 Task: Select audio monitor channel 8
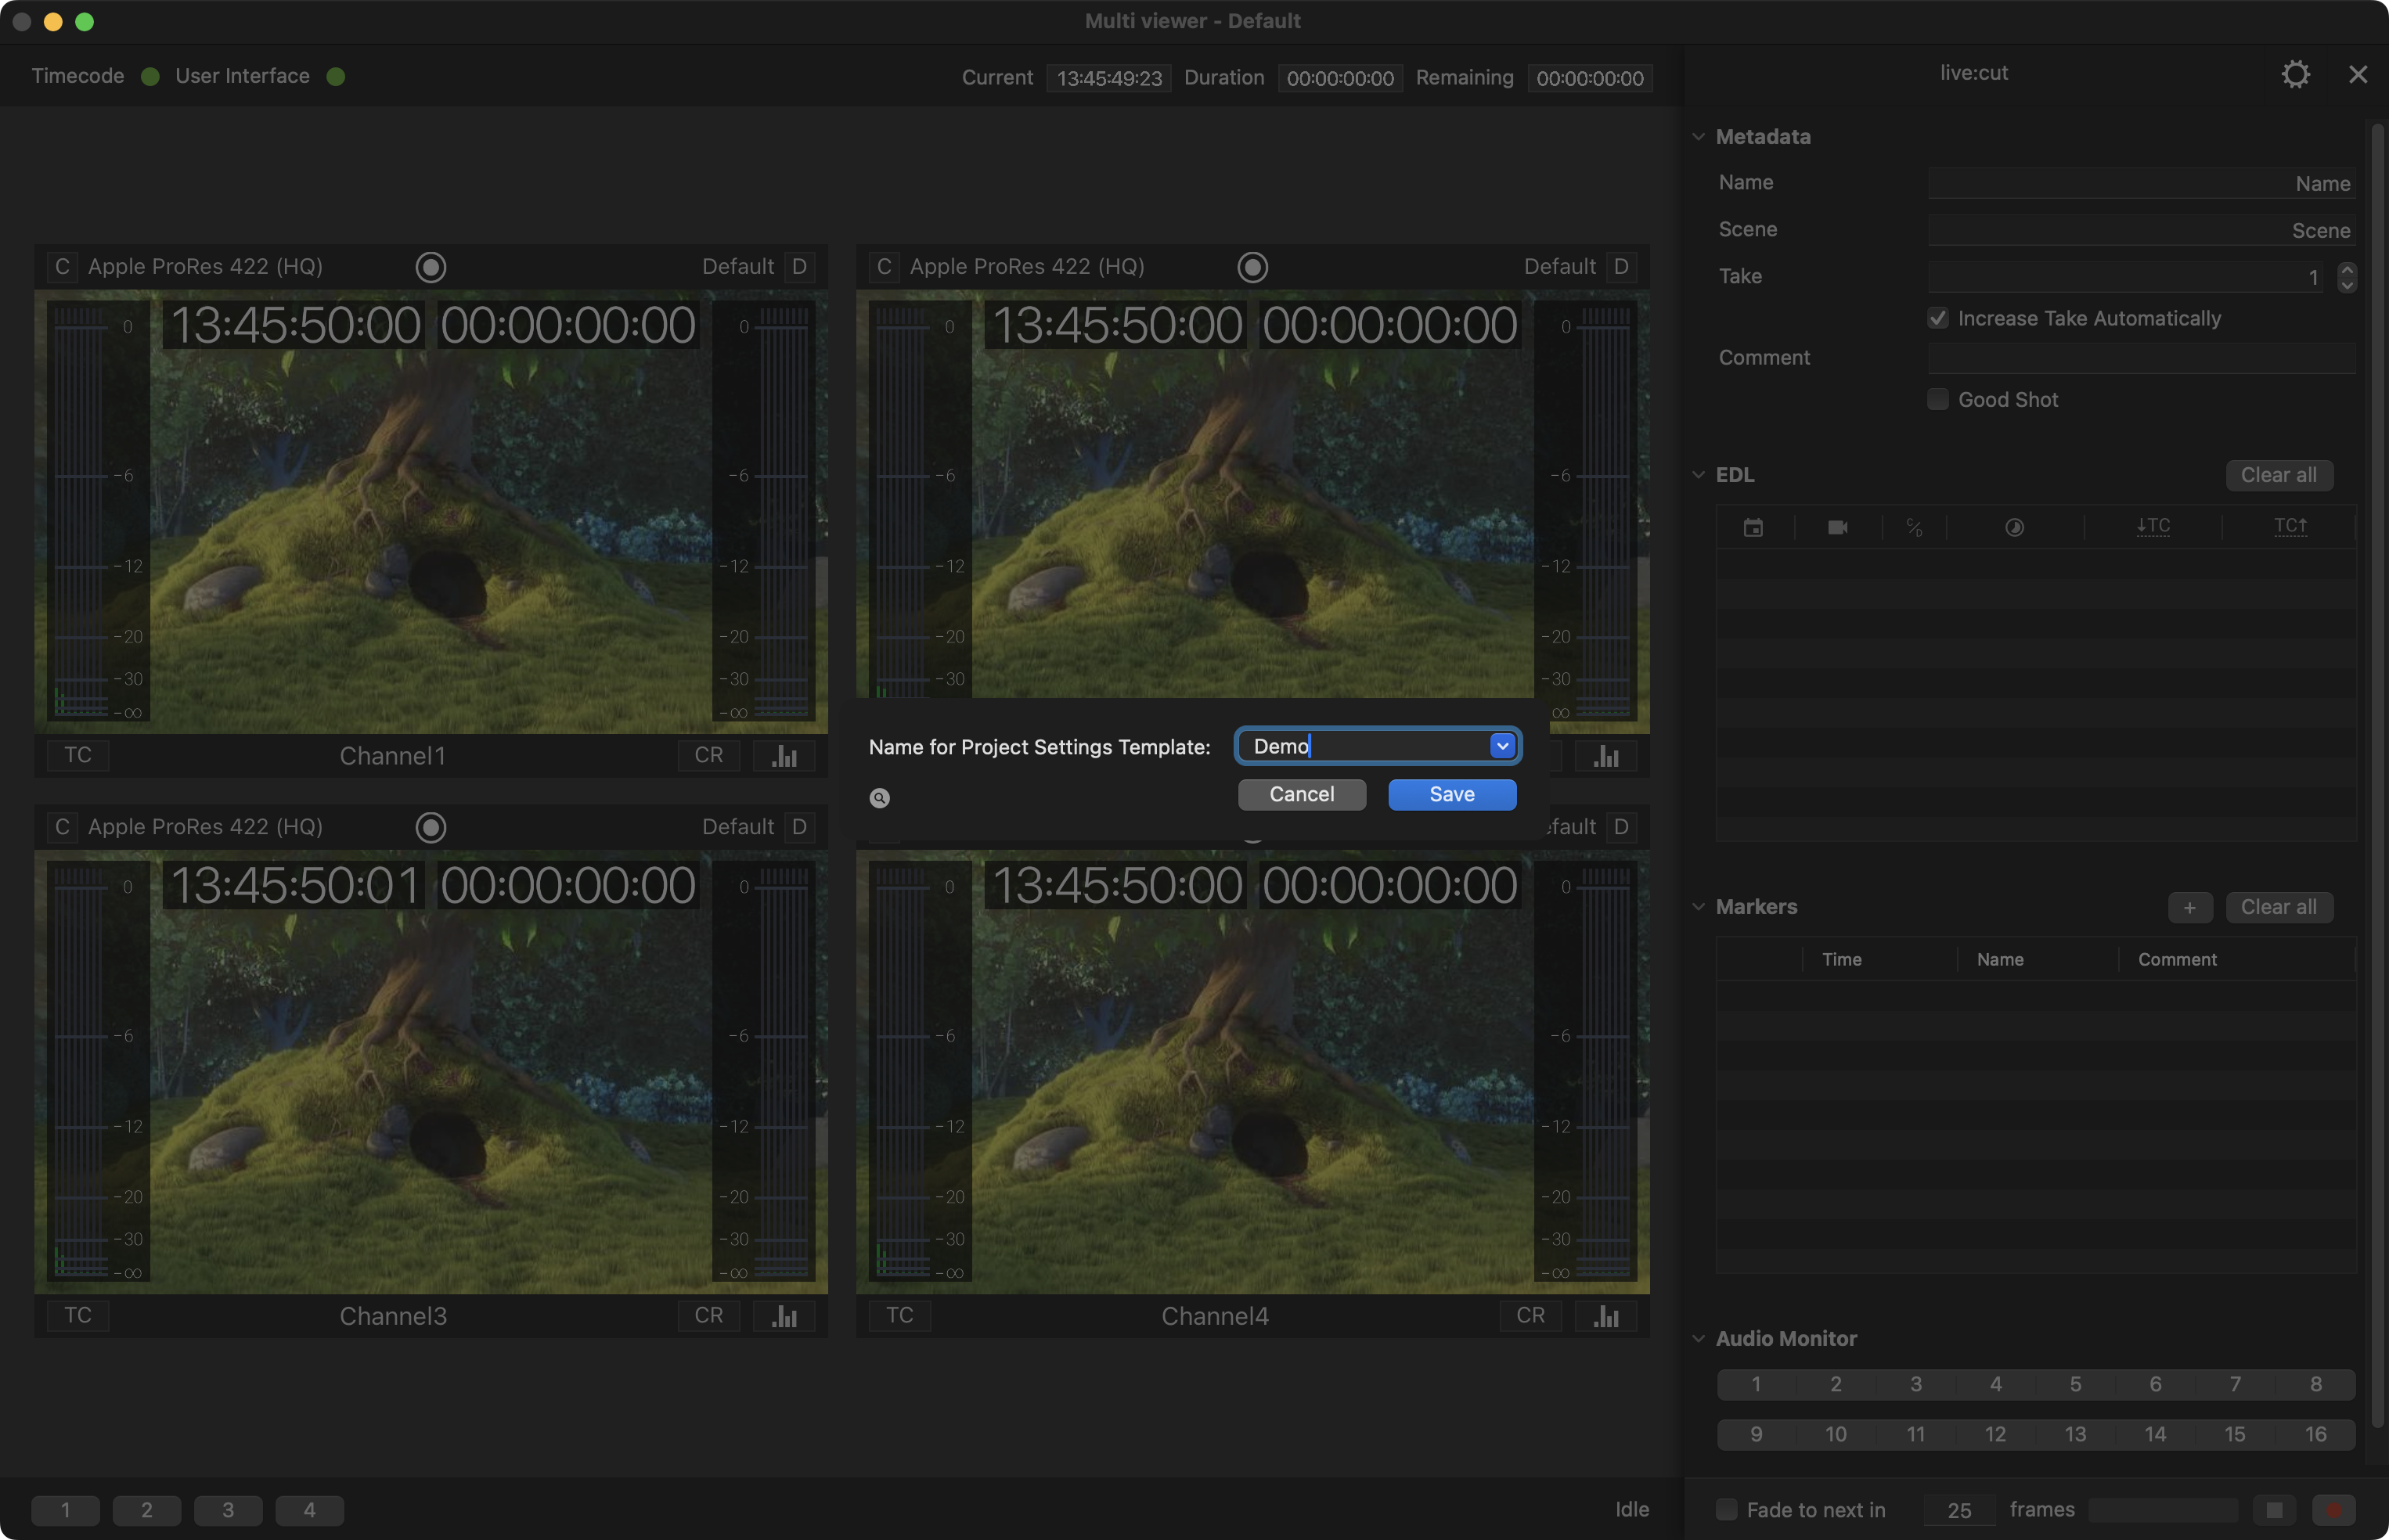(x=2316, y=1385)
